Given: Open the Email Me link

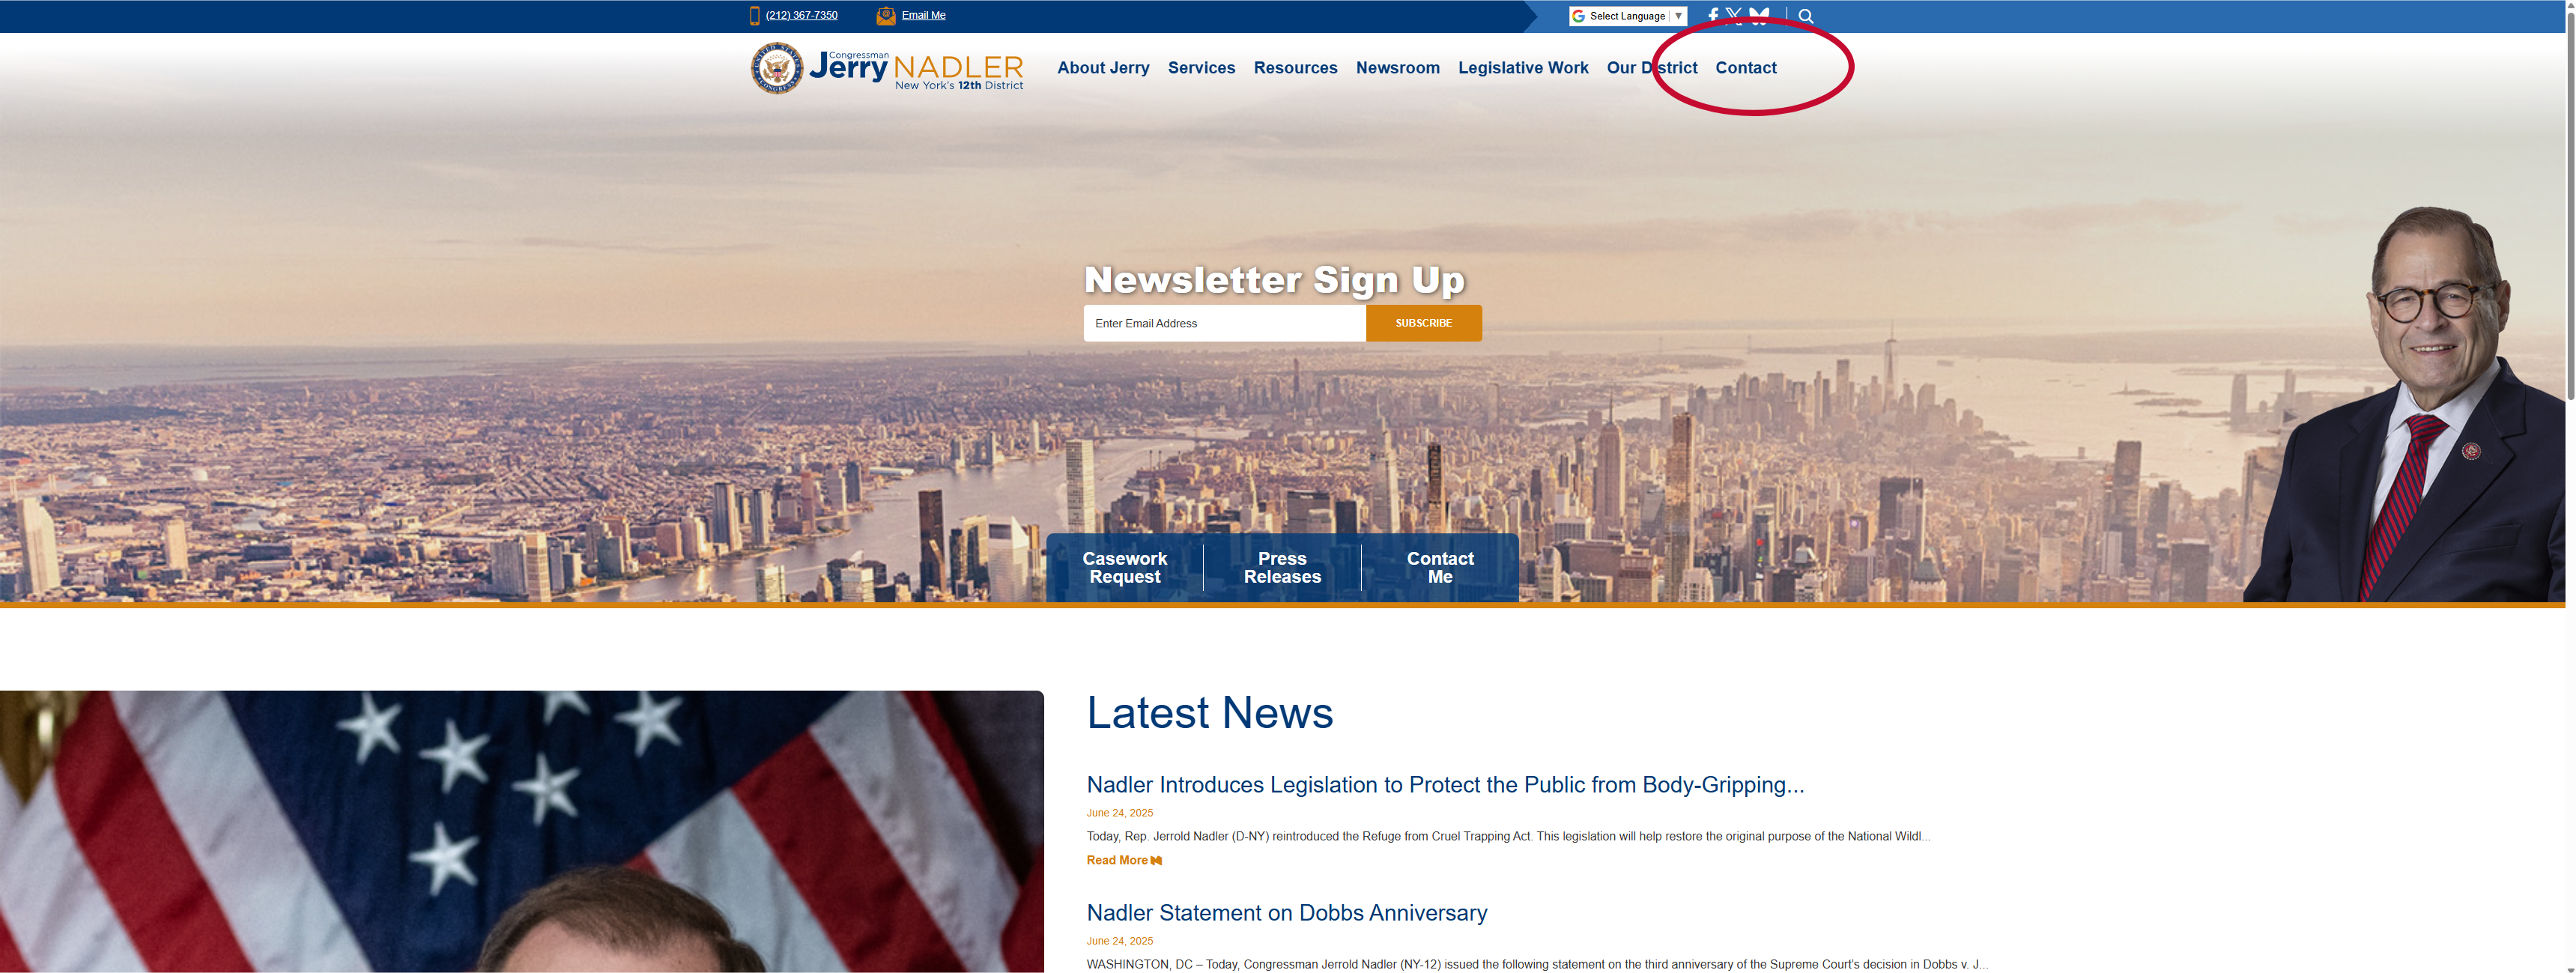Looking at the screenshot, I should click(x=923, y=15).
